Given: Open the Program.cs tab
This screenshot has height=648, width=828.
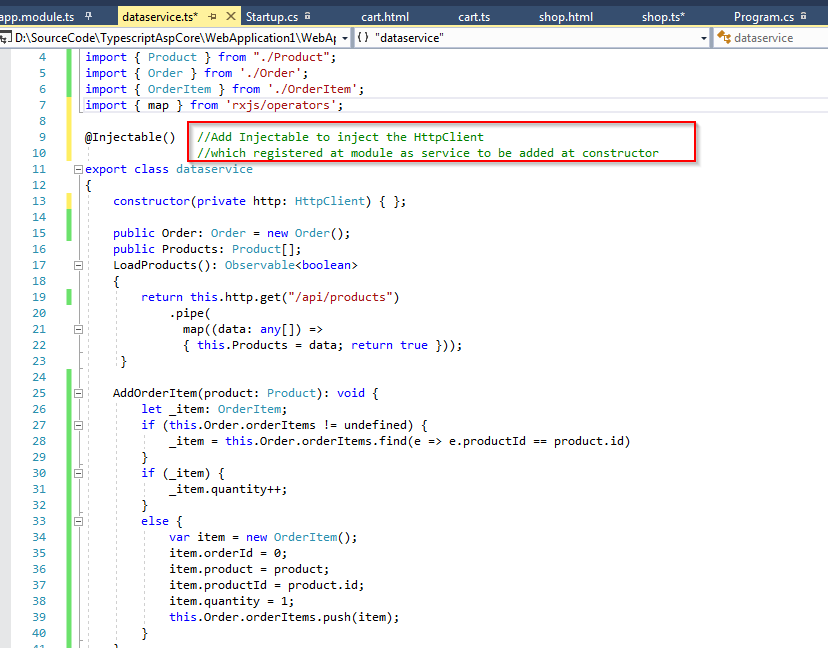Looking at the screenshot, I should coord(764,17).
